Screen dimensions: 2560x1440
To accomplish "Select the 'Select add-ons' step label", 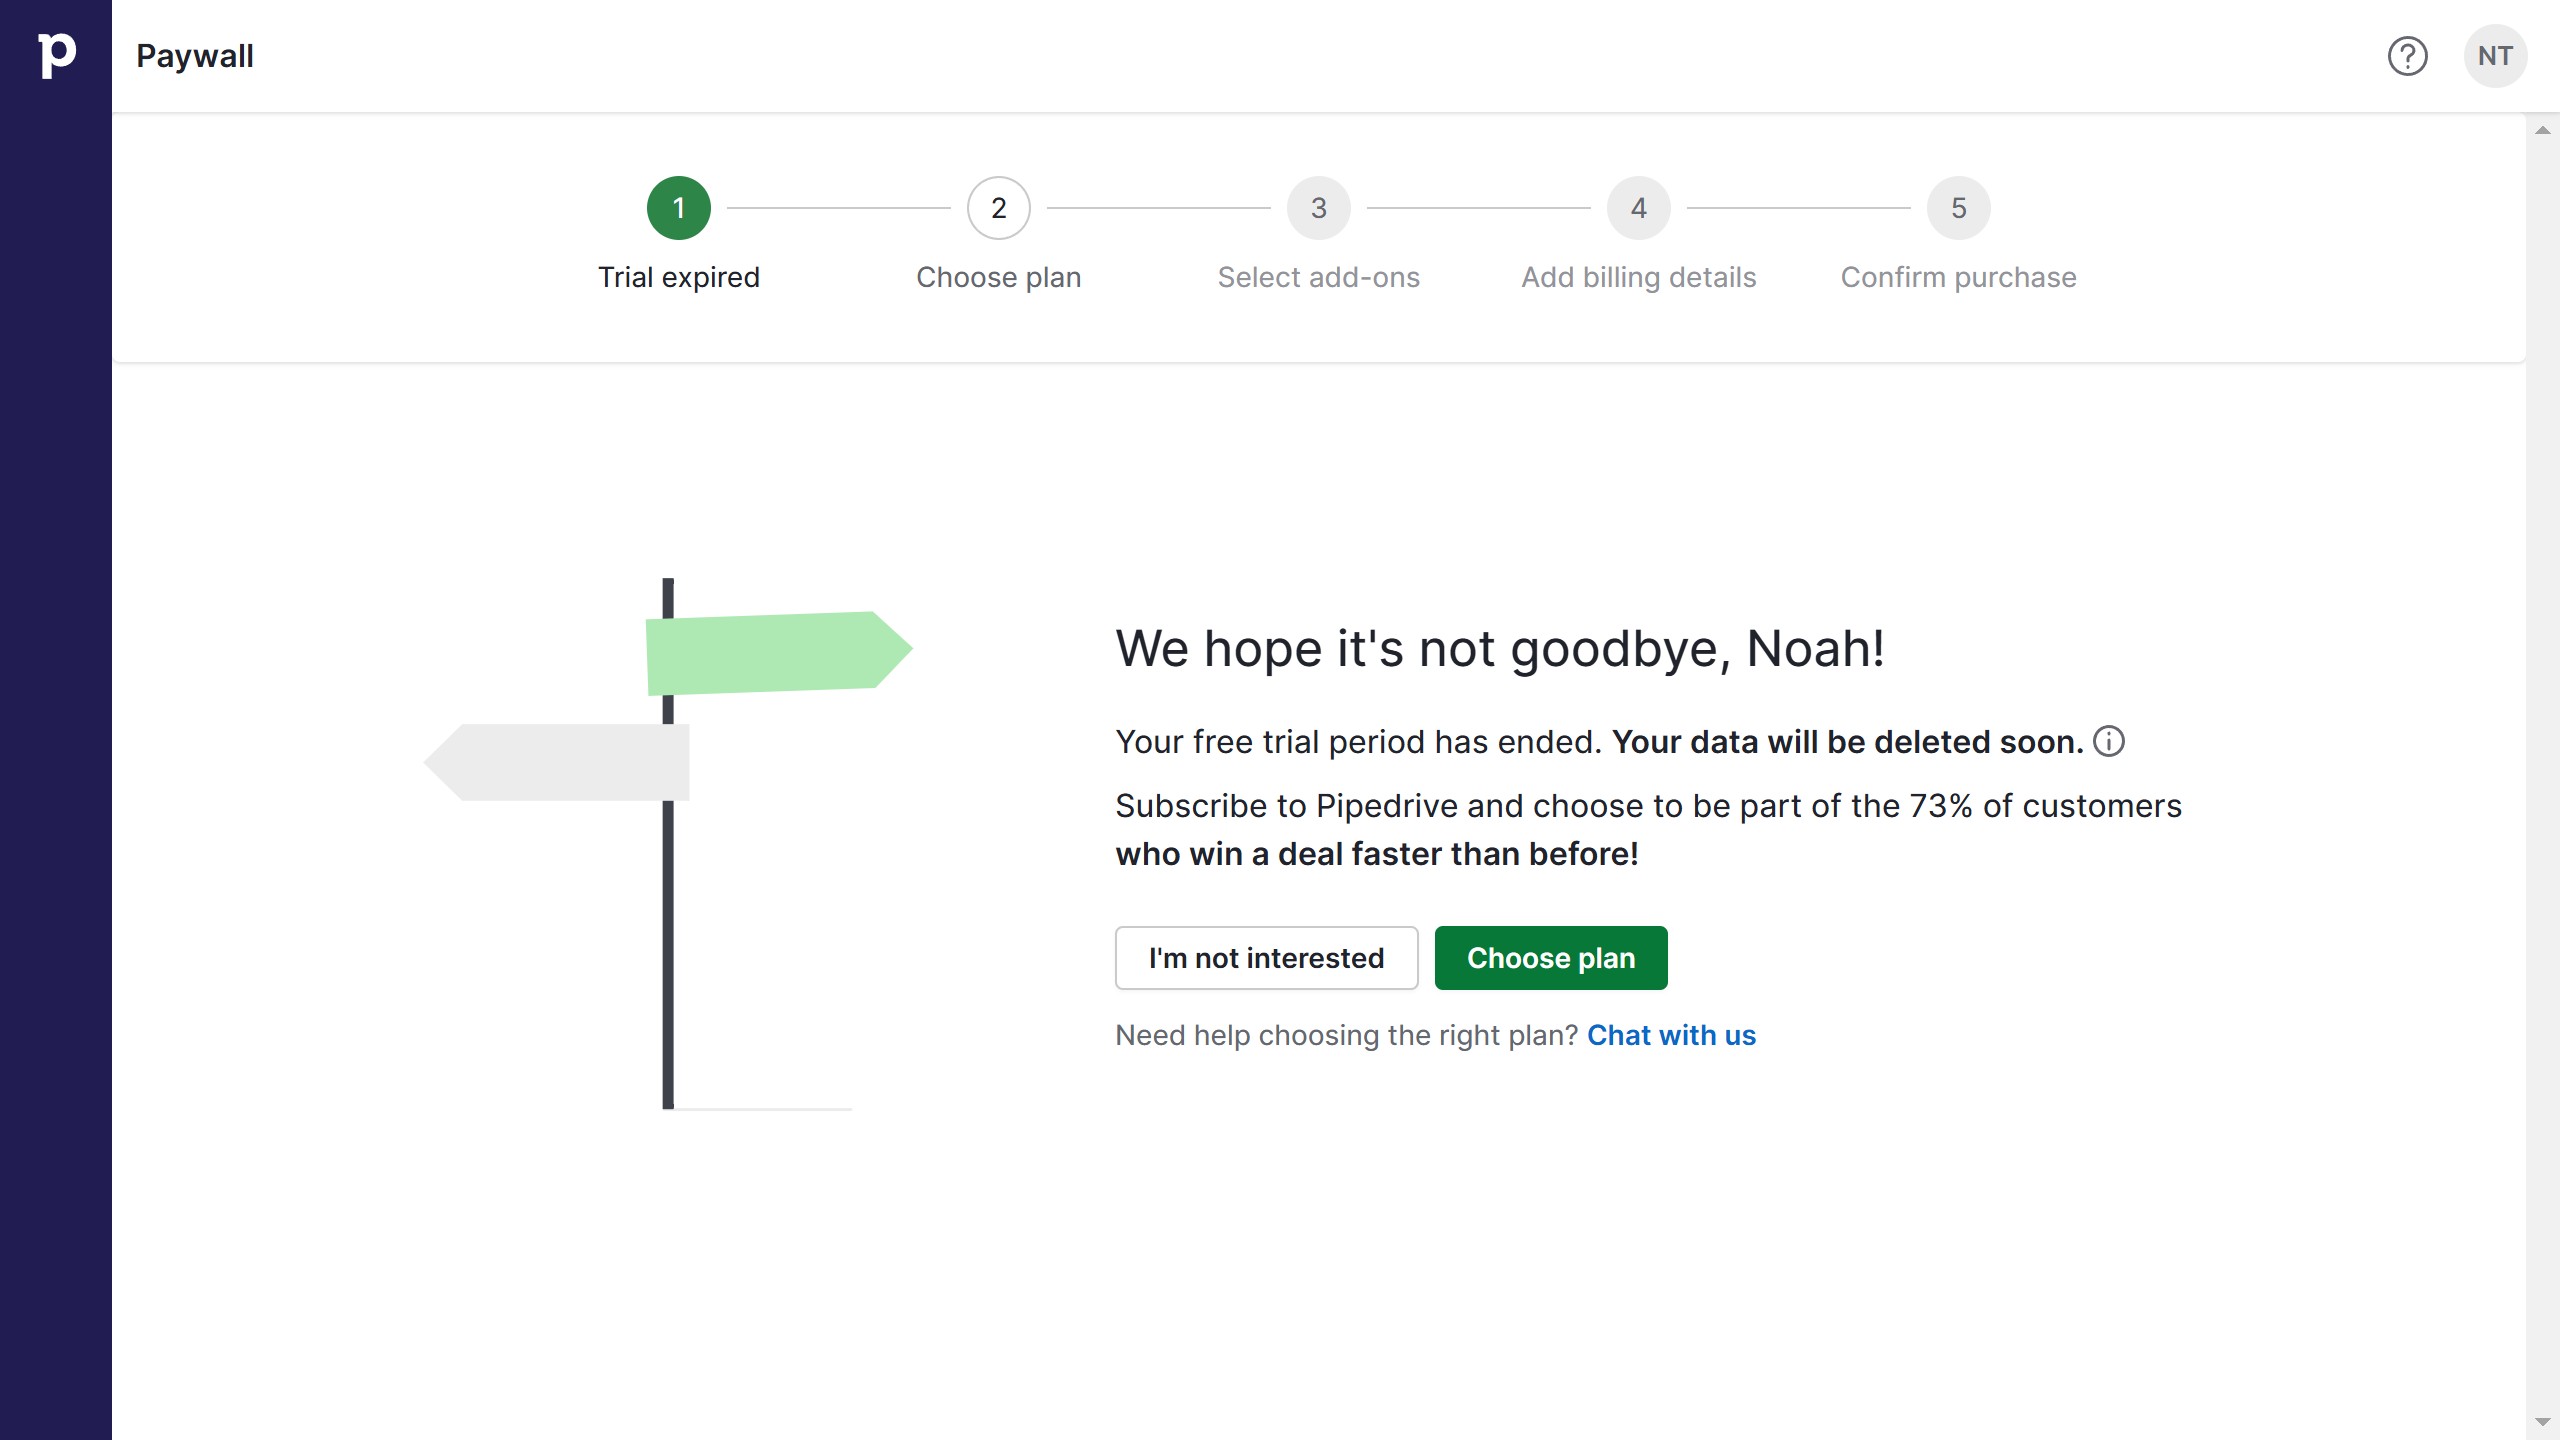I will pos(1319,277).
